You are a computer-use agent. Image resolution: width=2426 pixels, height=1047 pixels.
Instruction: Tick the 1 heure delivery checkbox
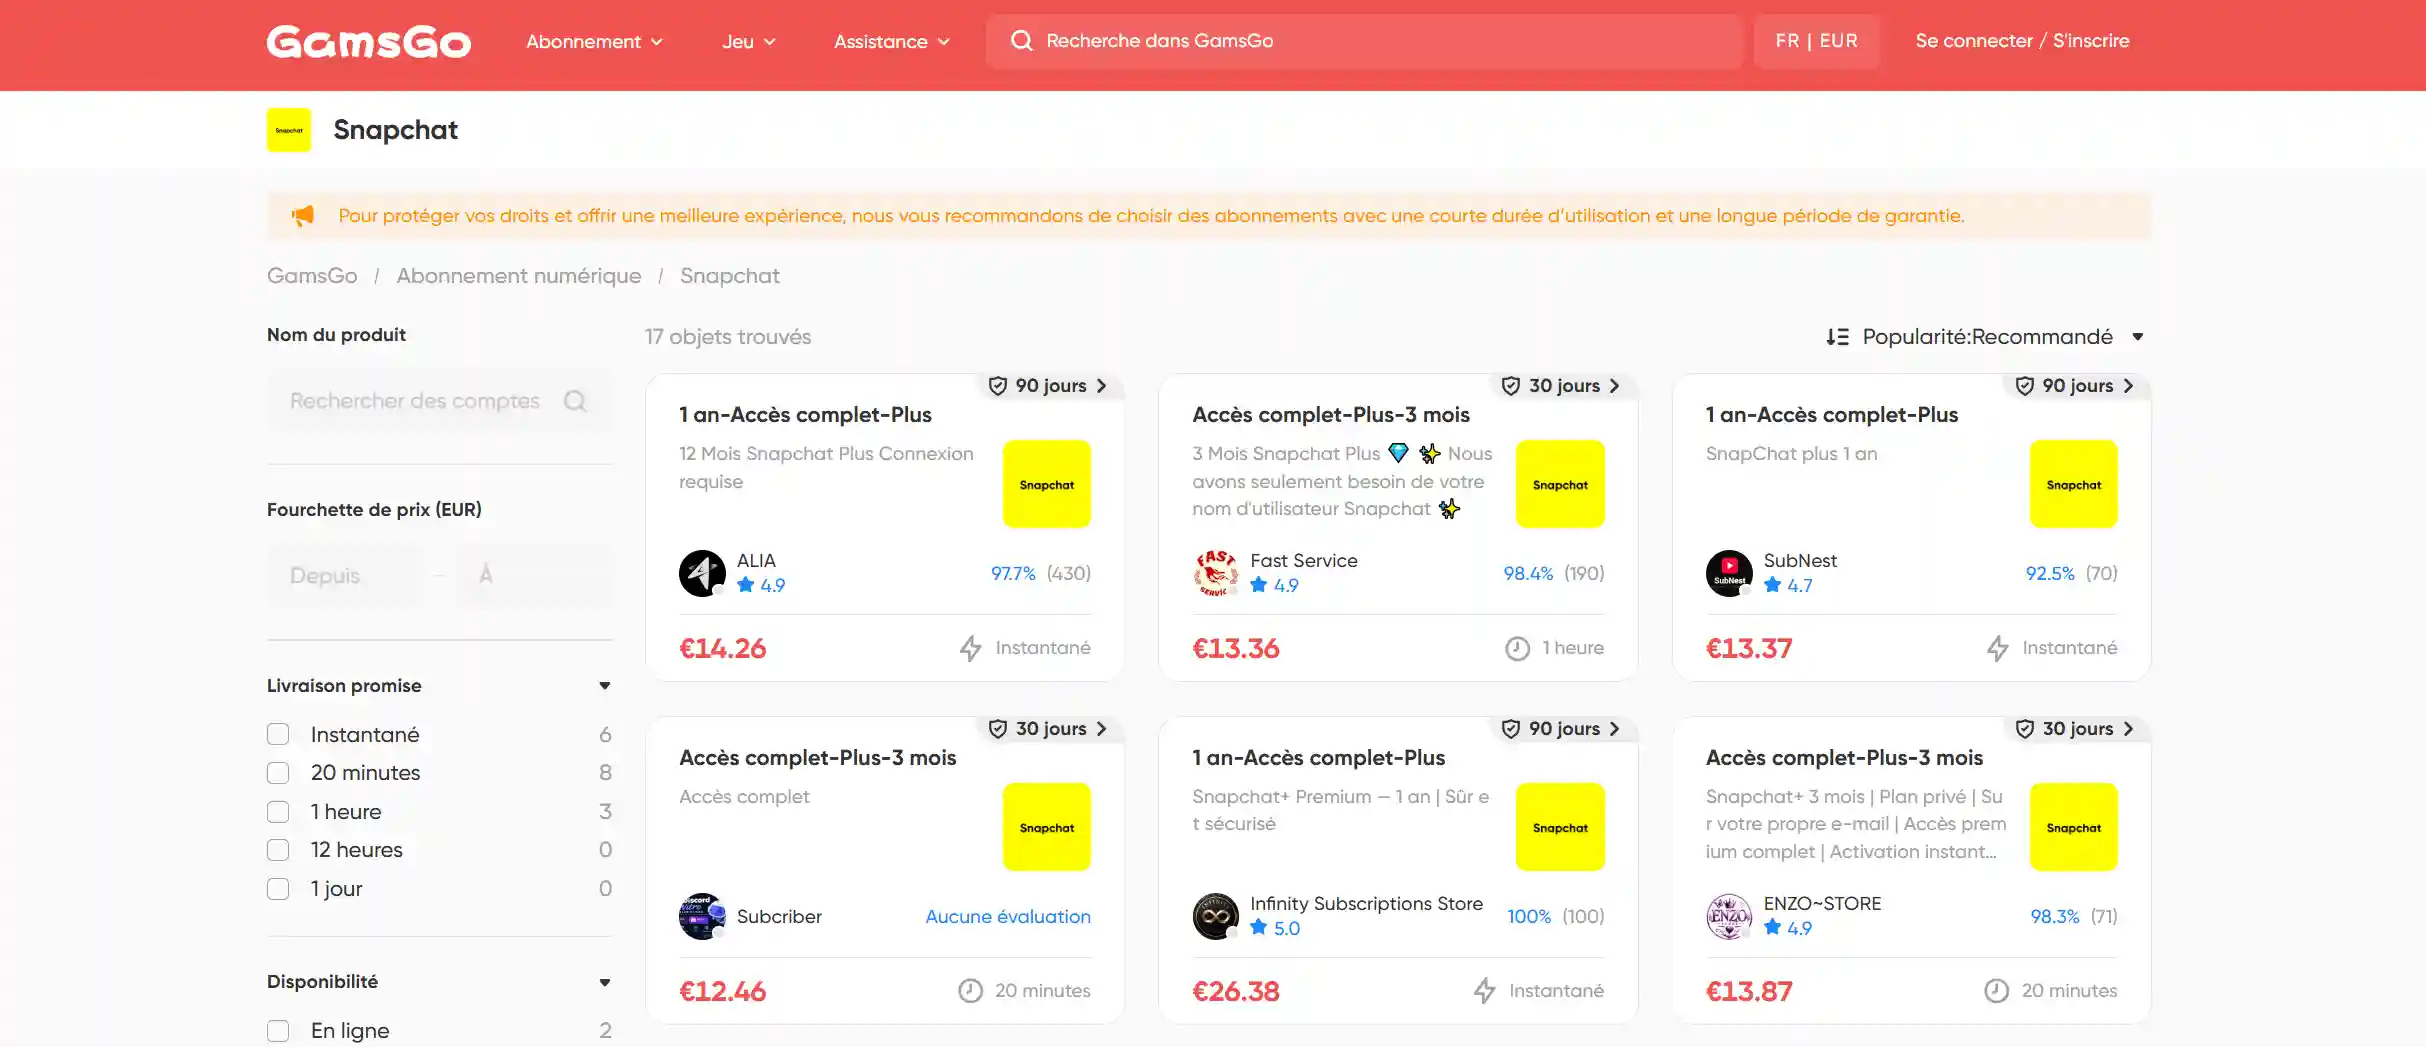[x=278, y=812]
